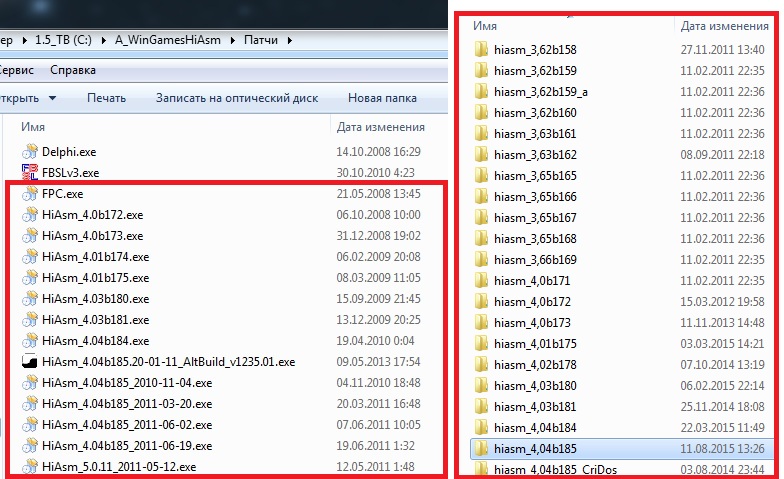Click icon of HiAsm_4.04b185_2011-03-20.exe
The height and width of the screenshot is (479, 784).
[x=30, y=404]
